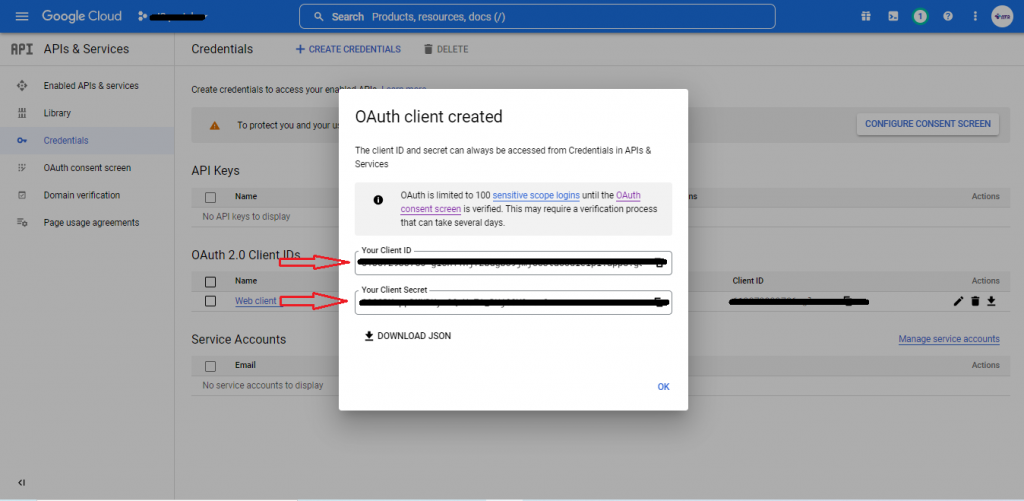
Task: Delete the Web client with trash icon
Action: pyautogui.click(x=975, y=301)
